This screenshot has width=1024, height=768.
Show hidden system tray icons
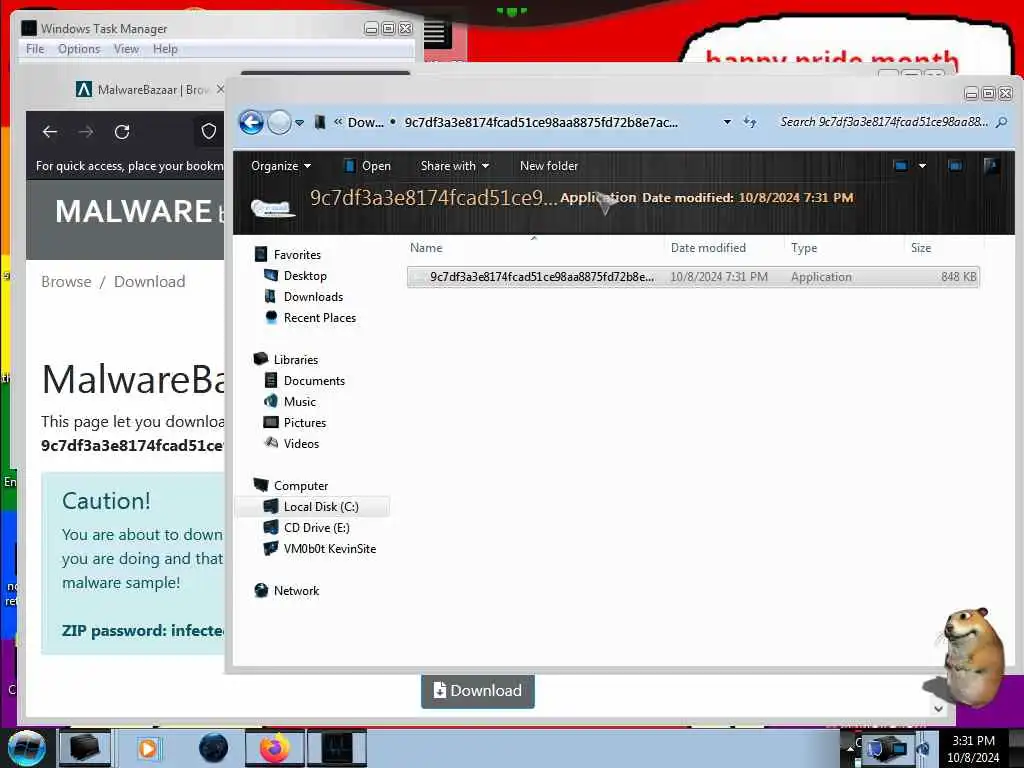[850, 748]
